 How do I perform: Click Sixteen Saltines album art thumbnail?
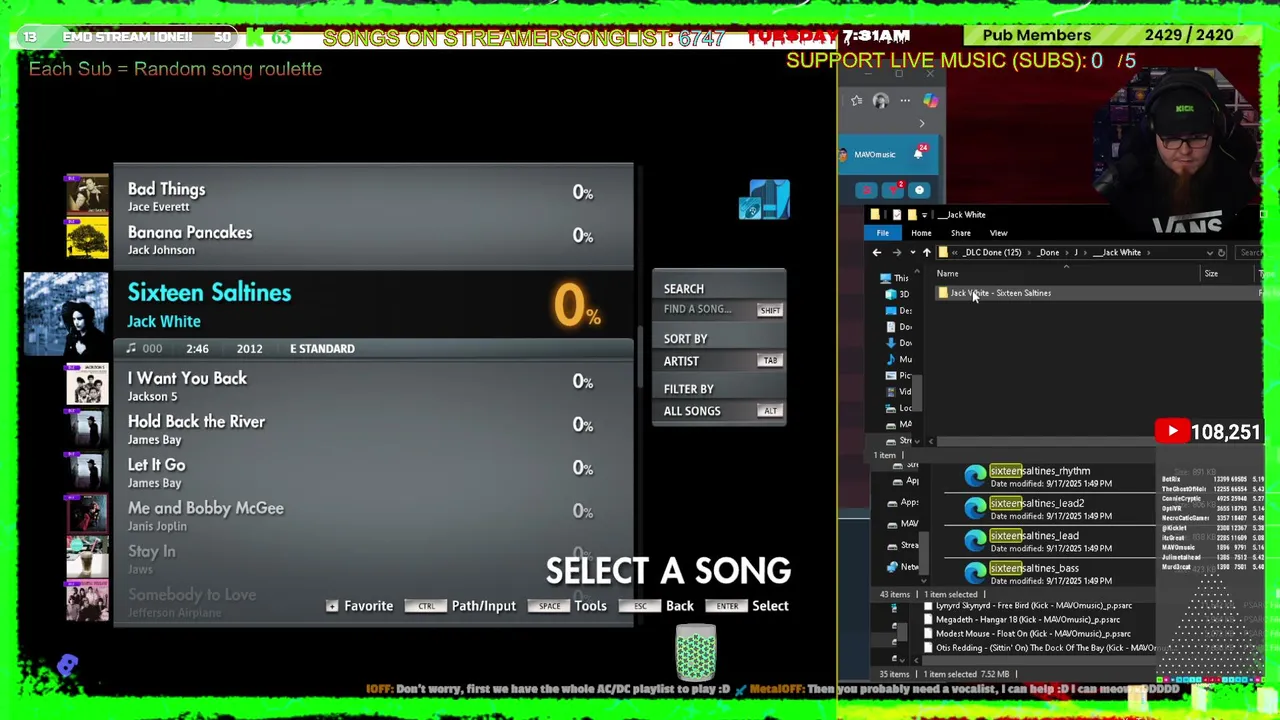[66, 314]
